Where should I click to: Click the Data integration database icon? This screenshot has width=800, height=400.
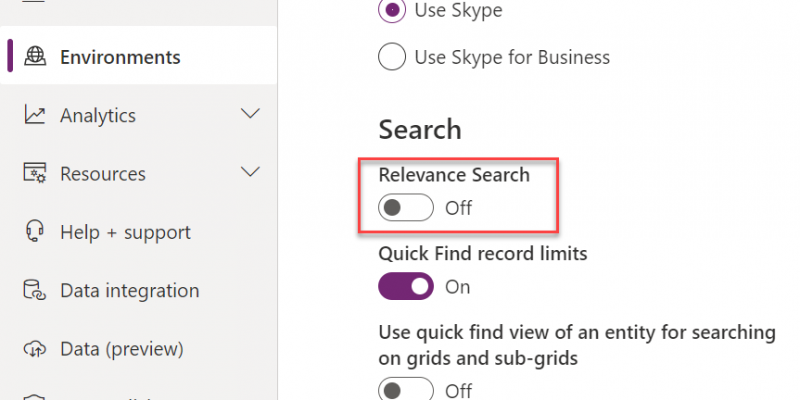pos(35,290)
